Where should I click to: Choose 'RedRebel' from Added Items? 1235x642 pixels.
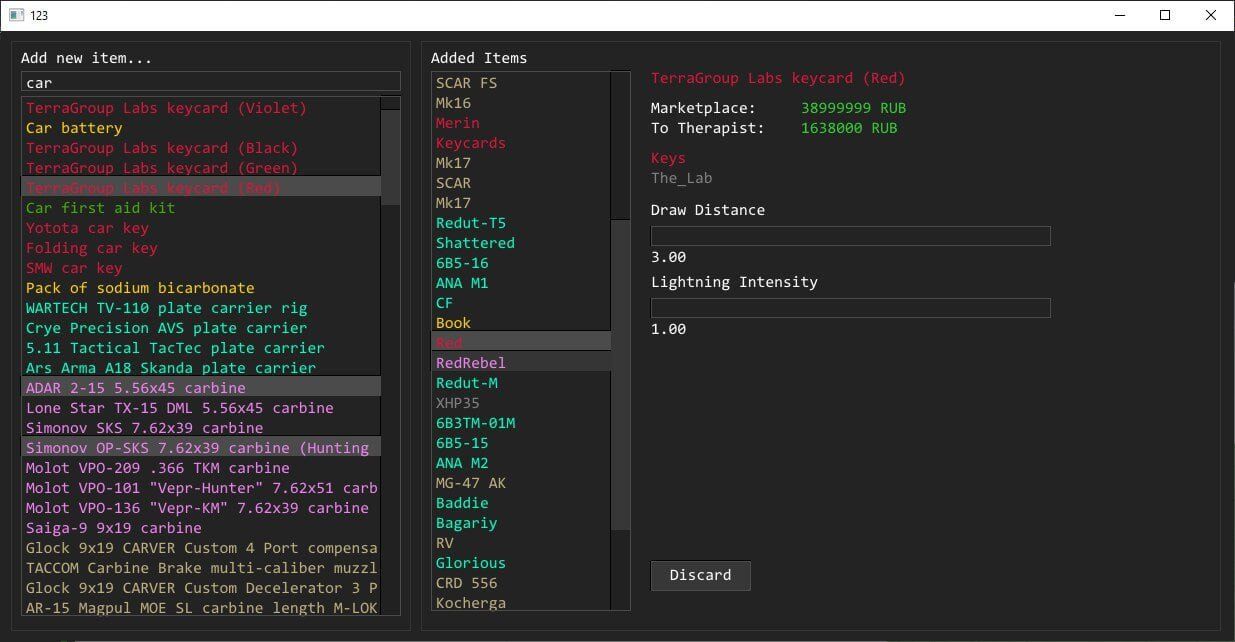click(470, 363)
